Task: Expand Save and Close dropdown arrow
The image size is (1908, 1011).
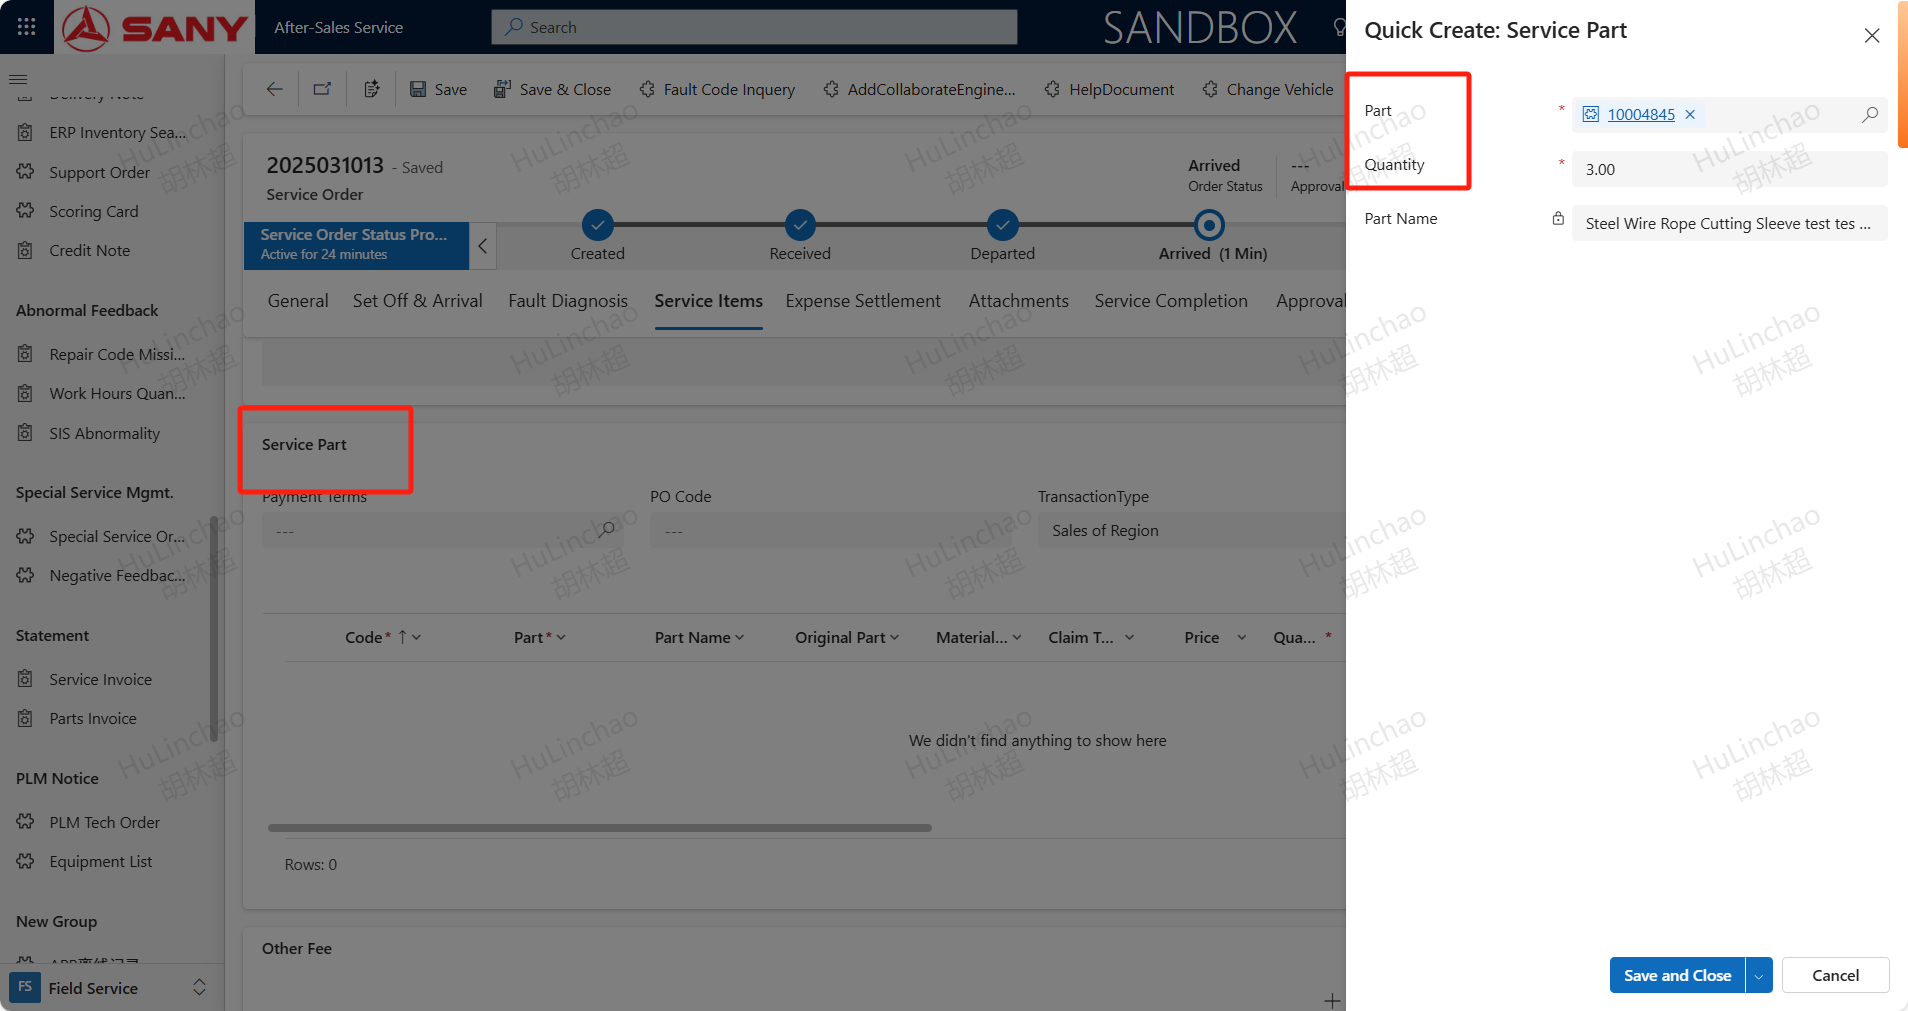Action: click(1759, 975)
